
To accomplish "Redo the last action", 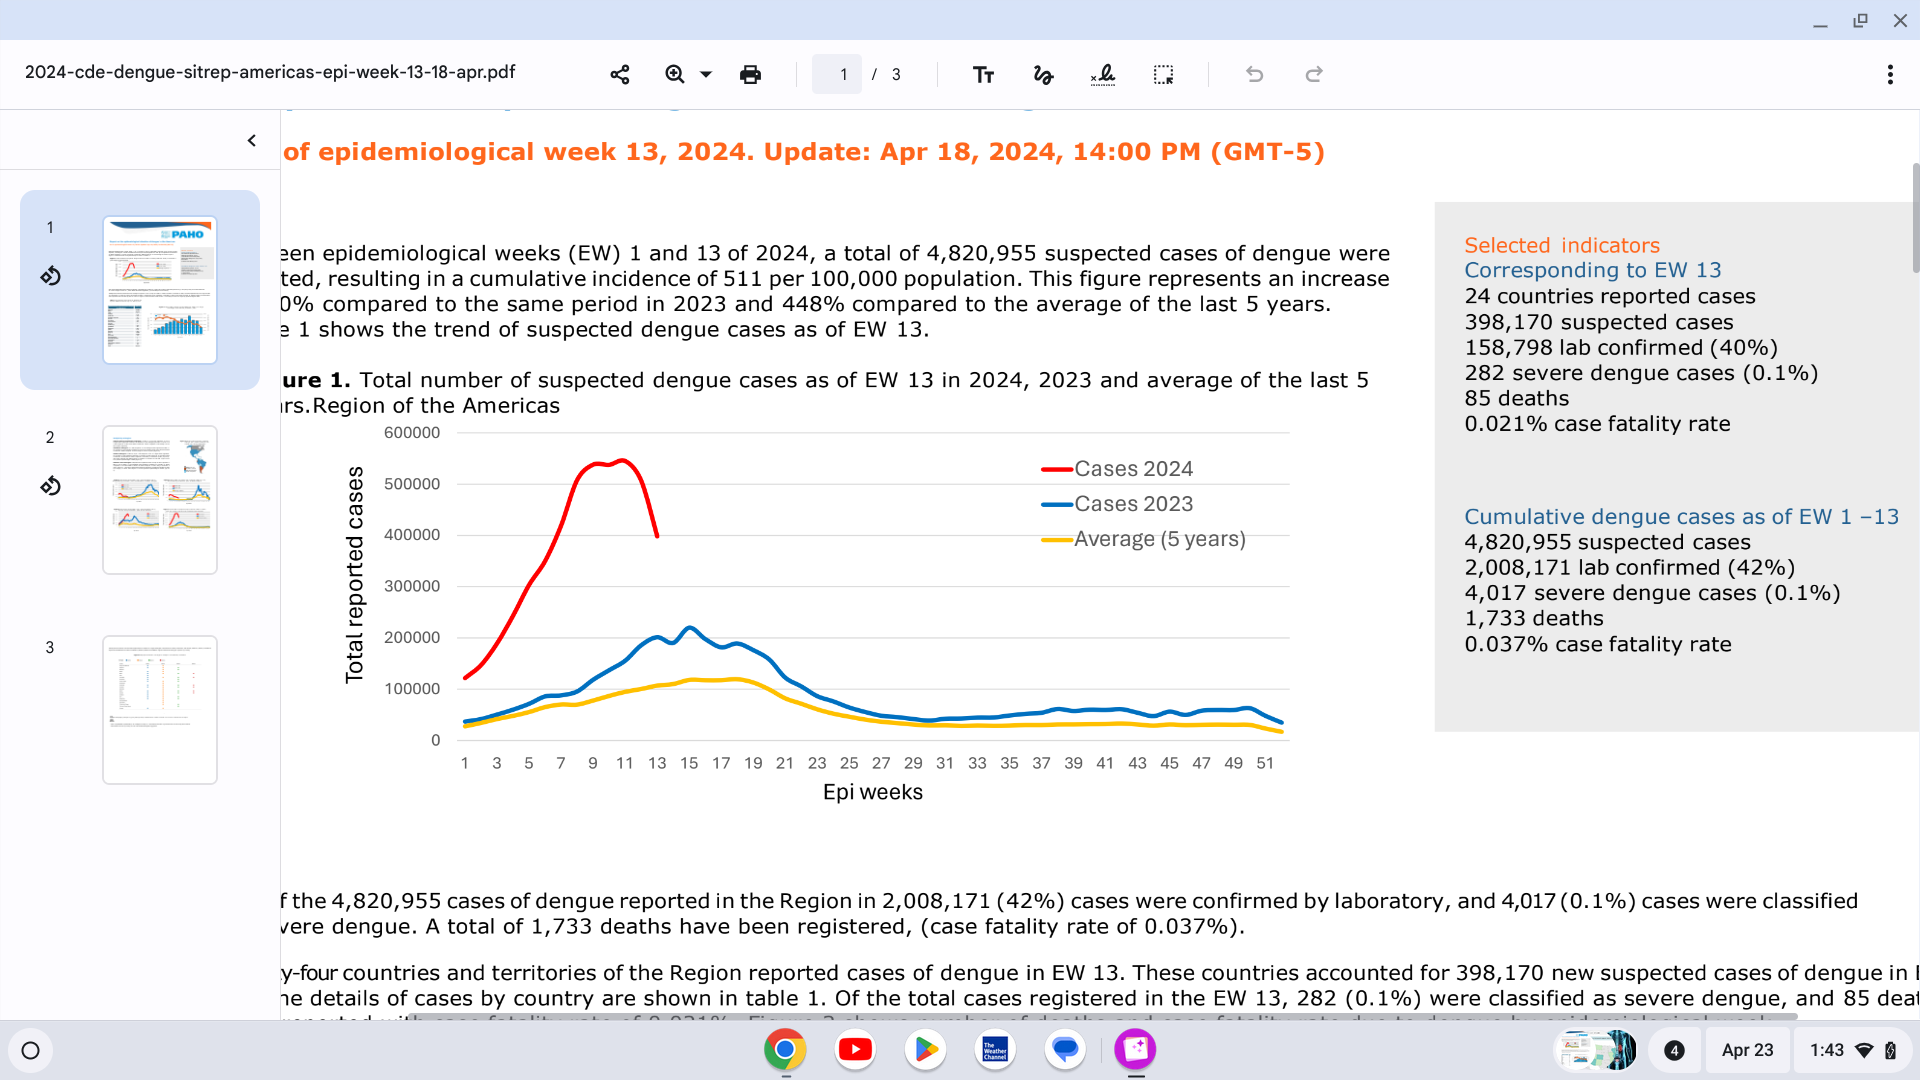I will pos(1314,74).
